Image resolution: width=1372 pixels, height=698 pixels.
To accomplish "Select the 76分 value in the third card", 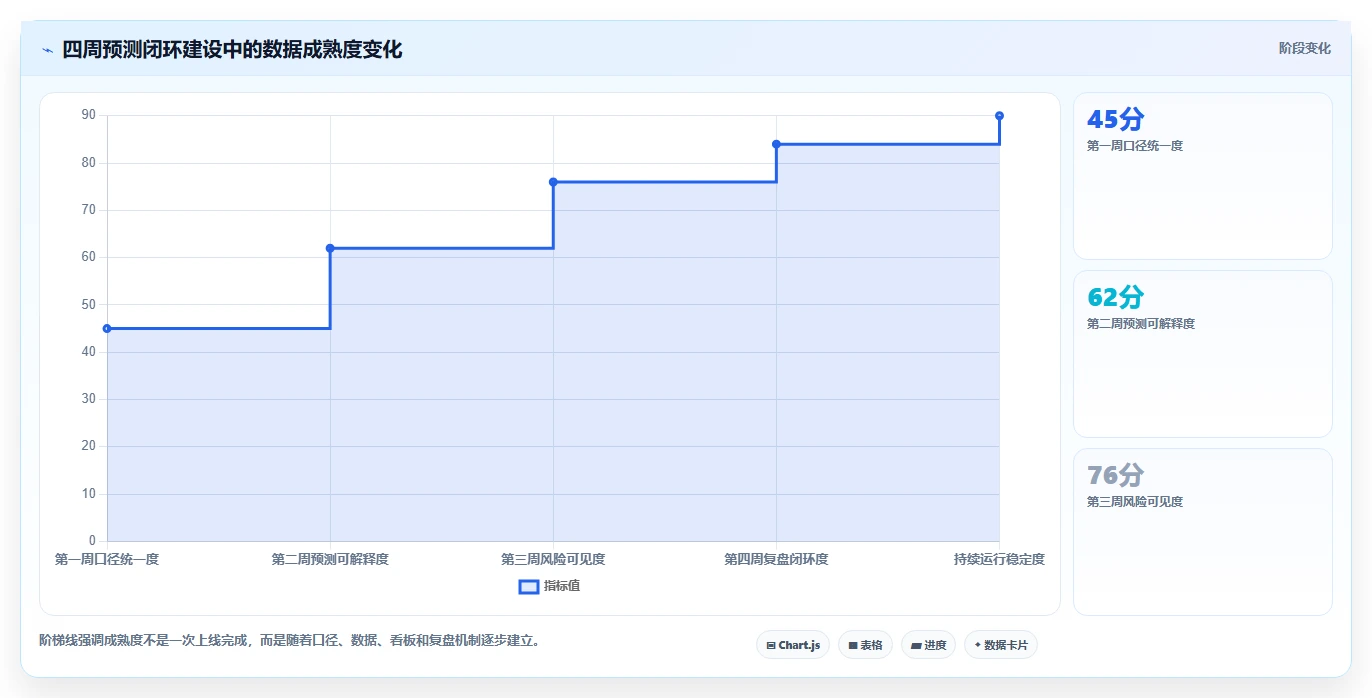I will 1115,475.
